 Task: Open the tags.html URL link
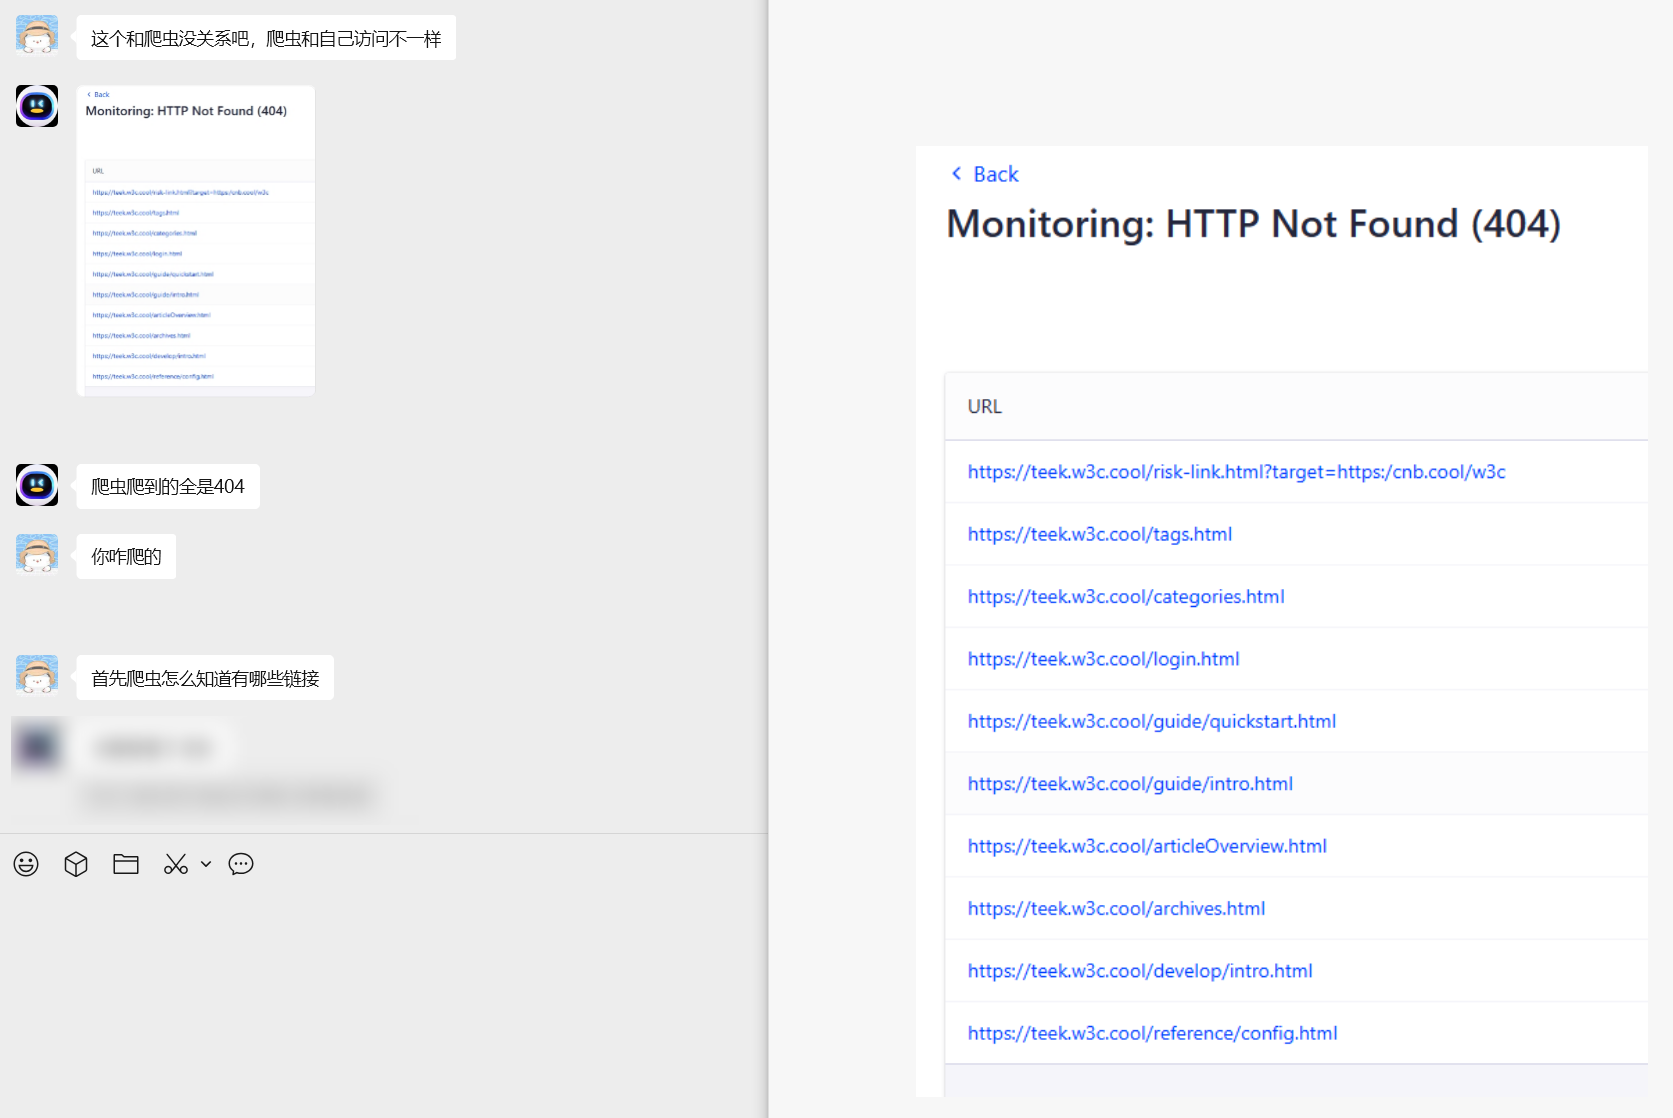[1099, 534]
